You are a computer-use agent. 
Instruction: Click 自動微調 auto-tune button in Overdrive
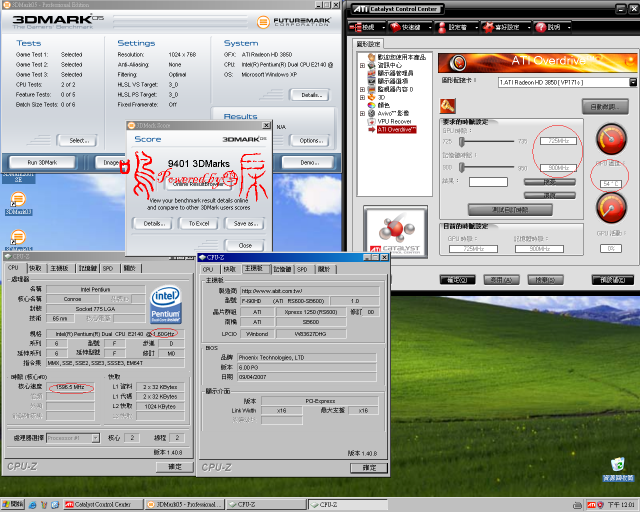605,107
